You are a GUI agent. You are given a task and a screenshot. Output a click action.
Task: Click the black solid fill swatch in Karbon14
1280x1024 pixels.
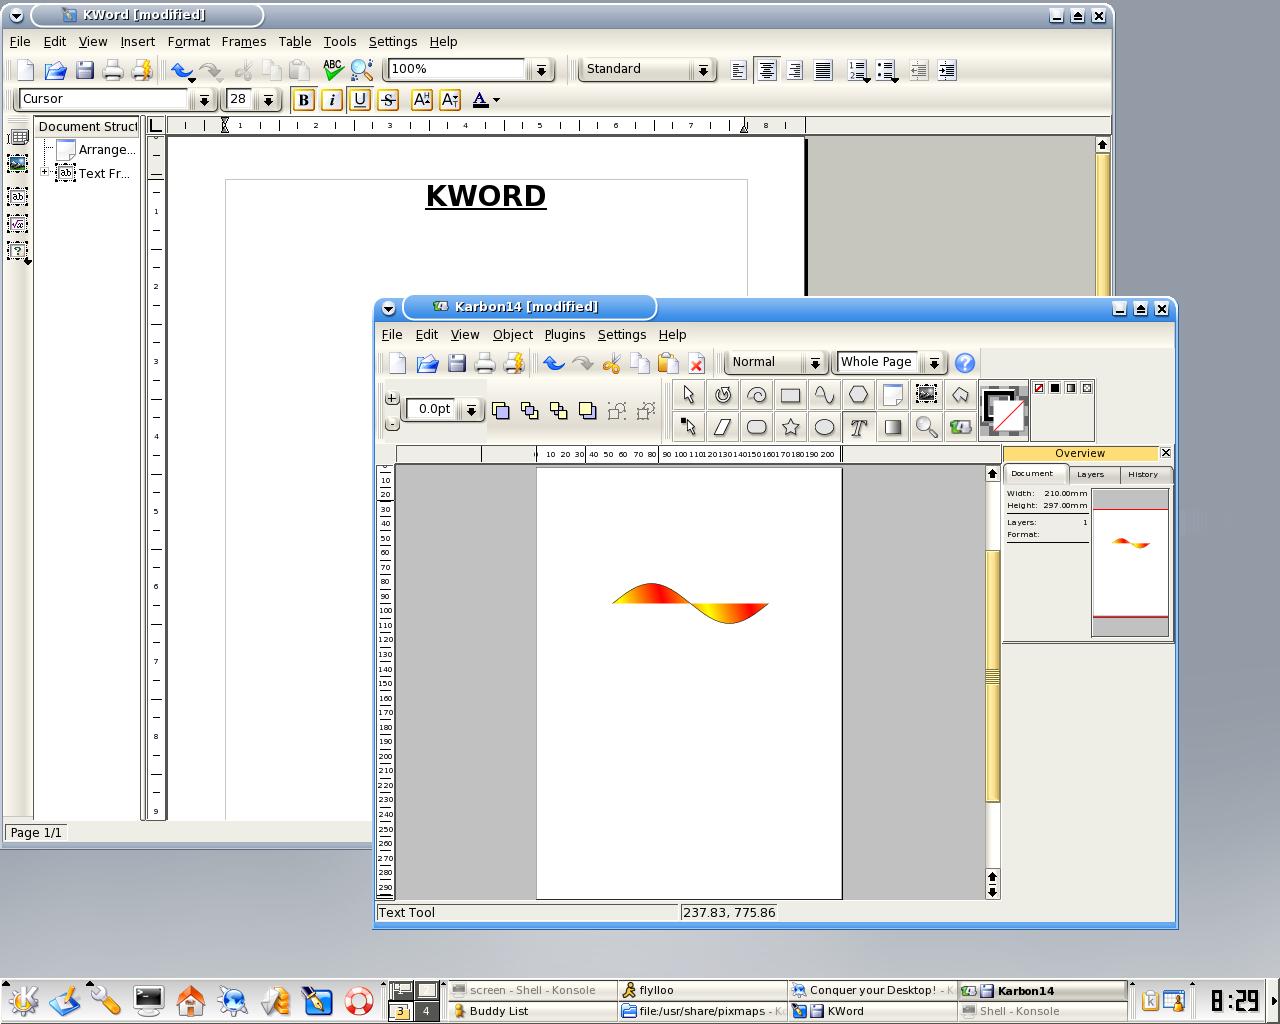point(1054,388)
